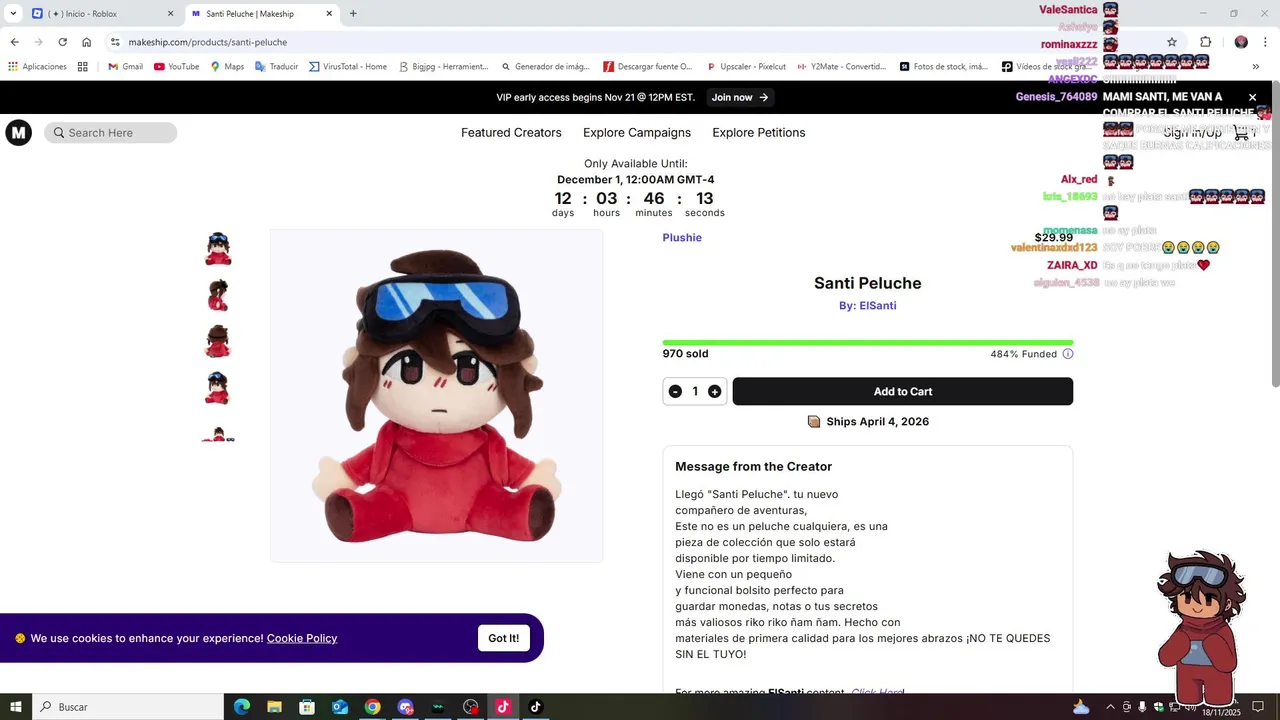
Task: Bookmark this page with star icon
Action: (x=1172, y=42)
